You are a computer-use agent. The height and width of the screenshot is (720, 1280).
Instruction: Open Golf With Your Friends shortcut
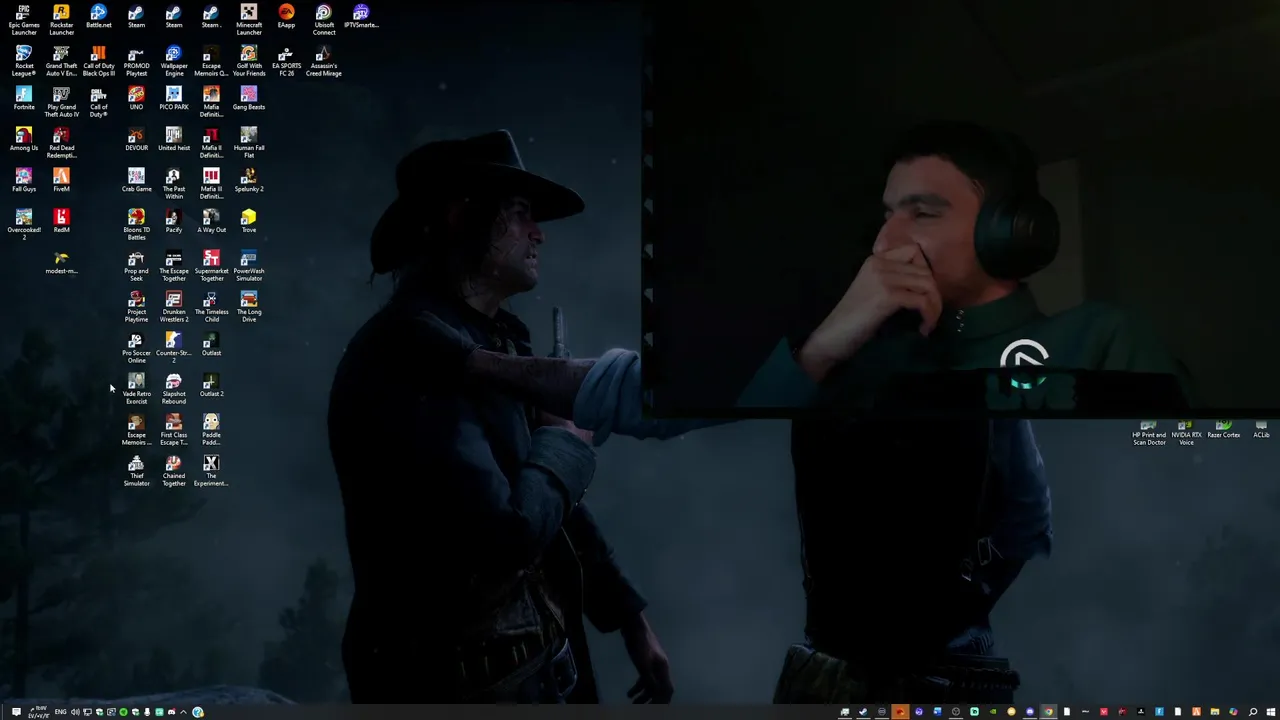[248, 60]
